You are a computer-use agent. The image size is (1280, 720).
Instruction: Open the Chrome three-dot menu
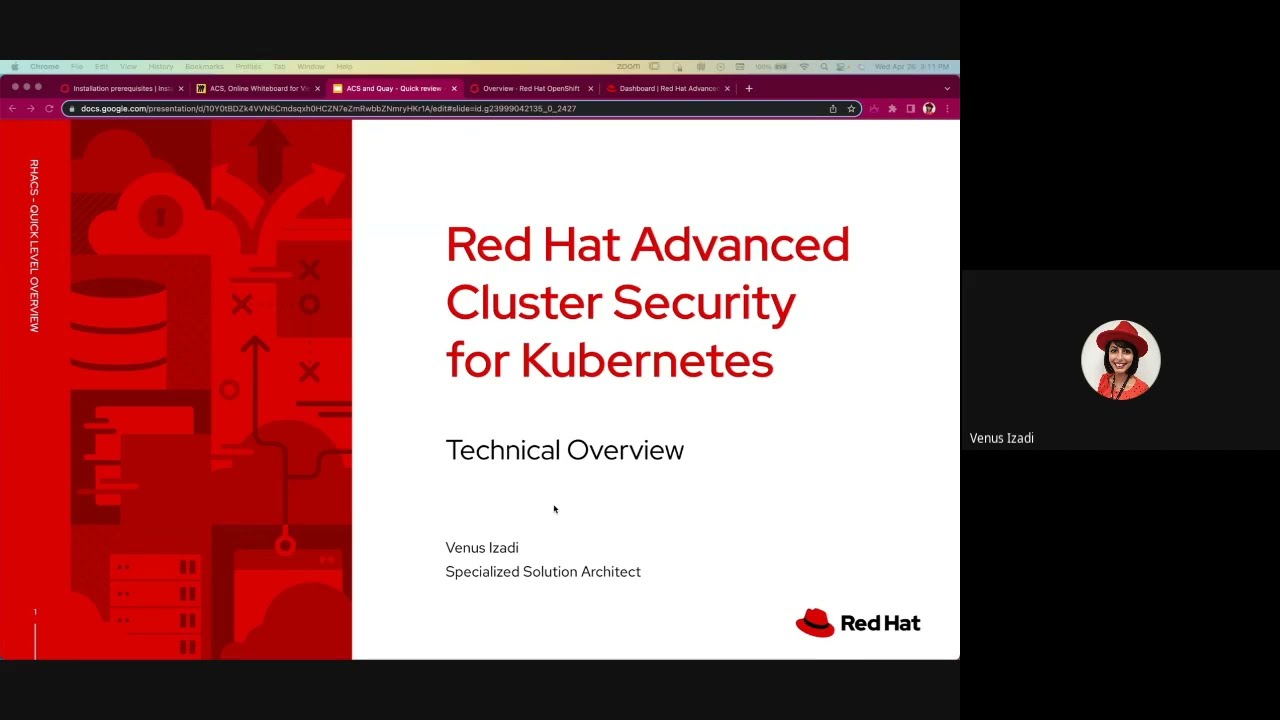pos(947,108)
